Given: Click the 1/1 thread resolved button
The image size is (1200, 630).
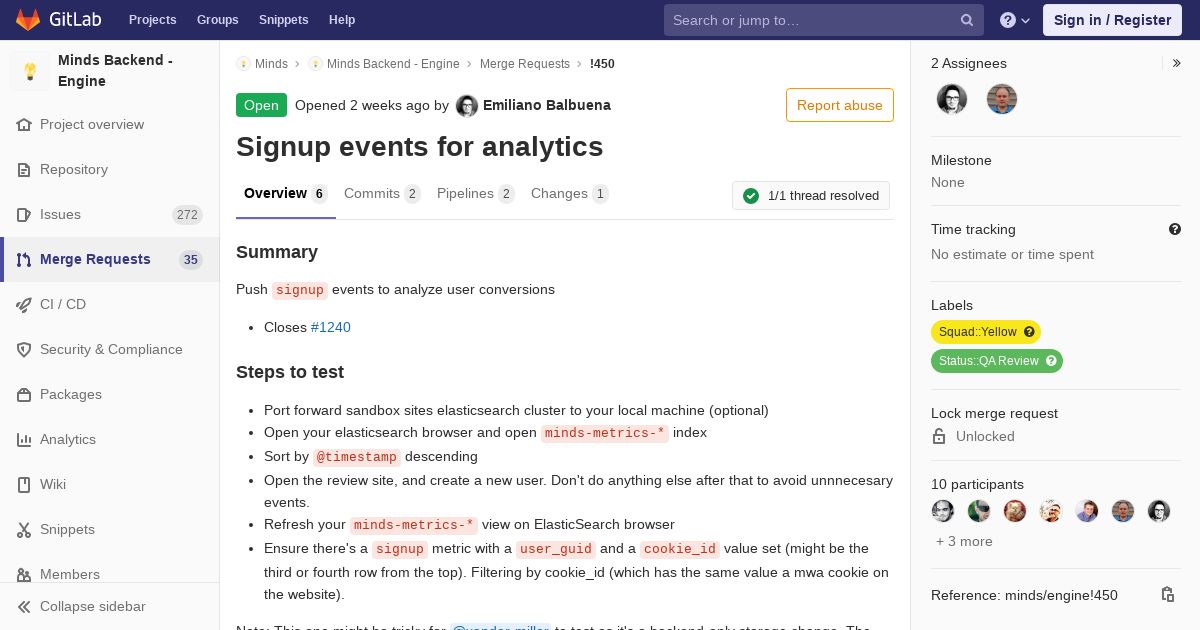Looking at the screenshot, I should (x=811, y=196).
